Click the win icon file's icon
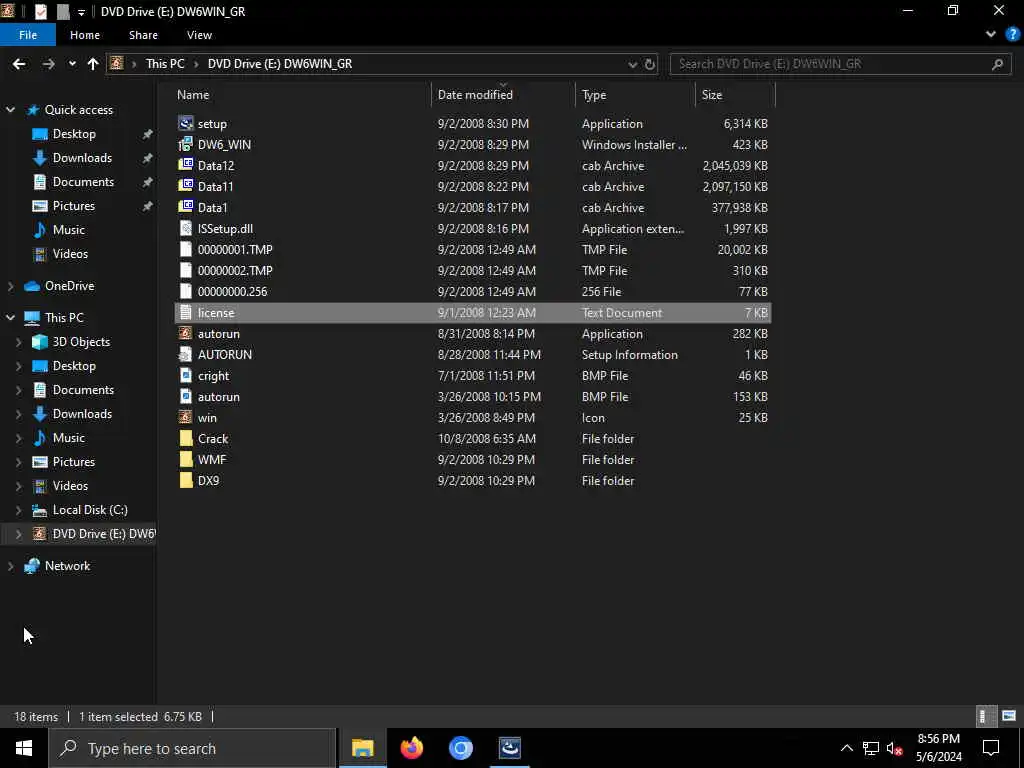The image size is (1024, 768). coord(186,417)
